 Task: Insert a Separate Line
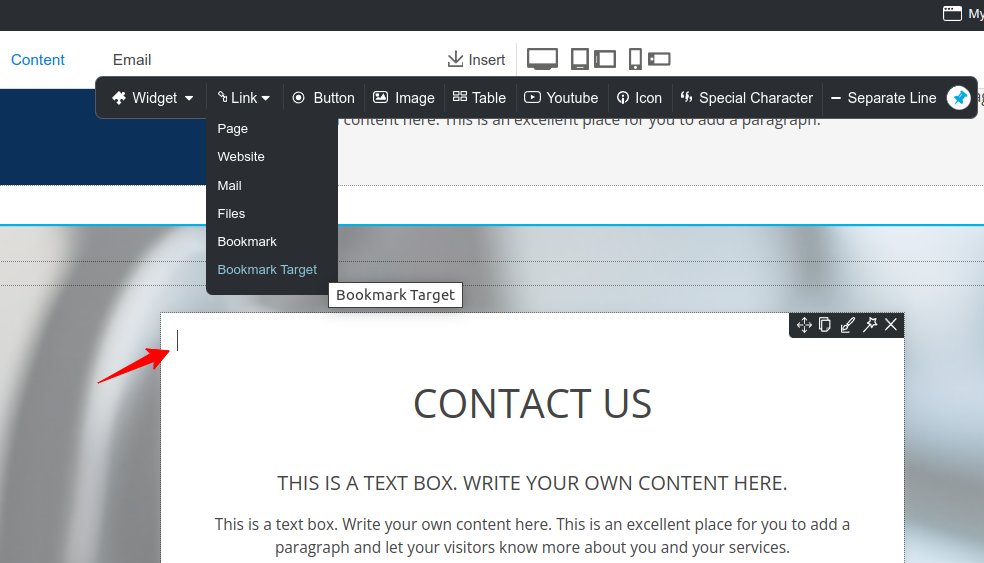coord(884,98)
